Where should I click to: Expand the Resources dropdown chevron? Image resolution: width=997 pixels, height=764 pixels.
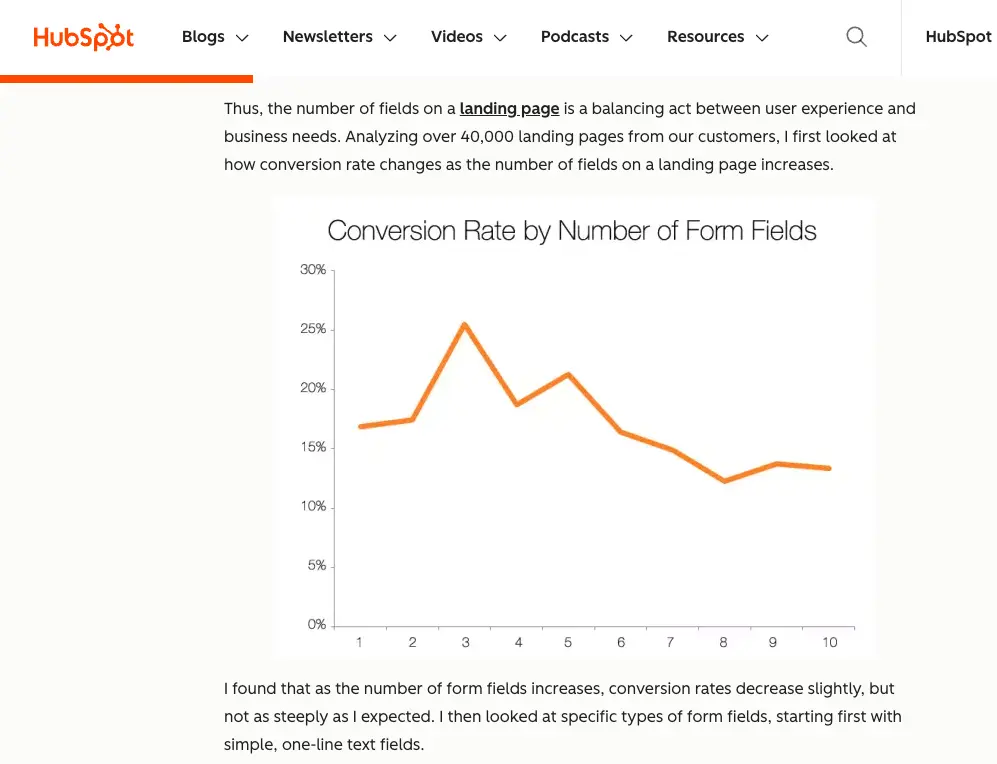(763, 38)
